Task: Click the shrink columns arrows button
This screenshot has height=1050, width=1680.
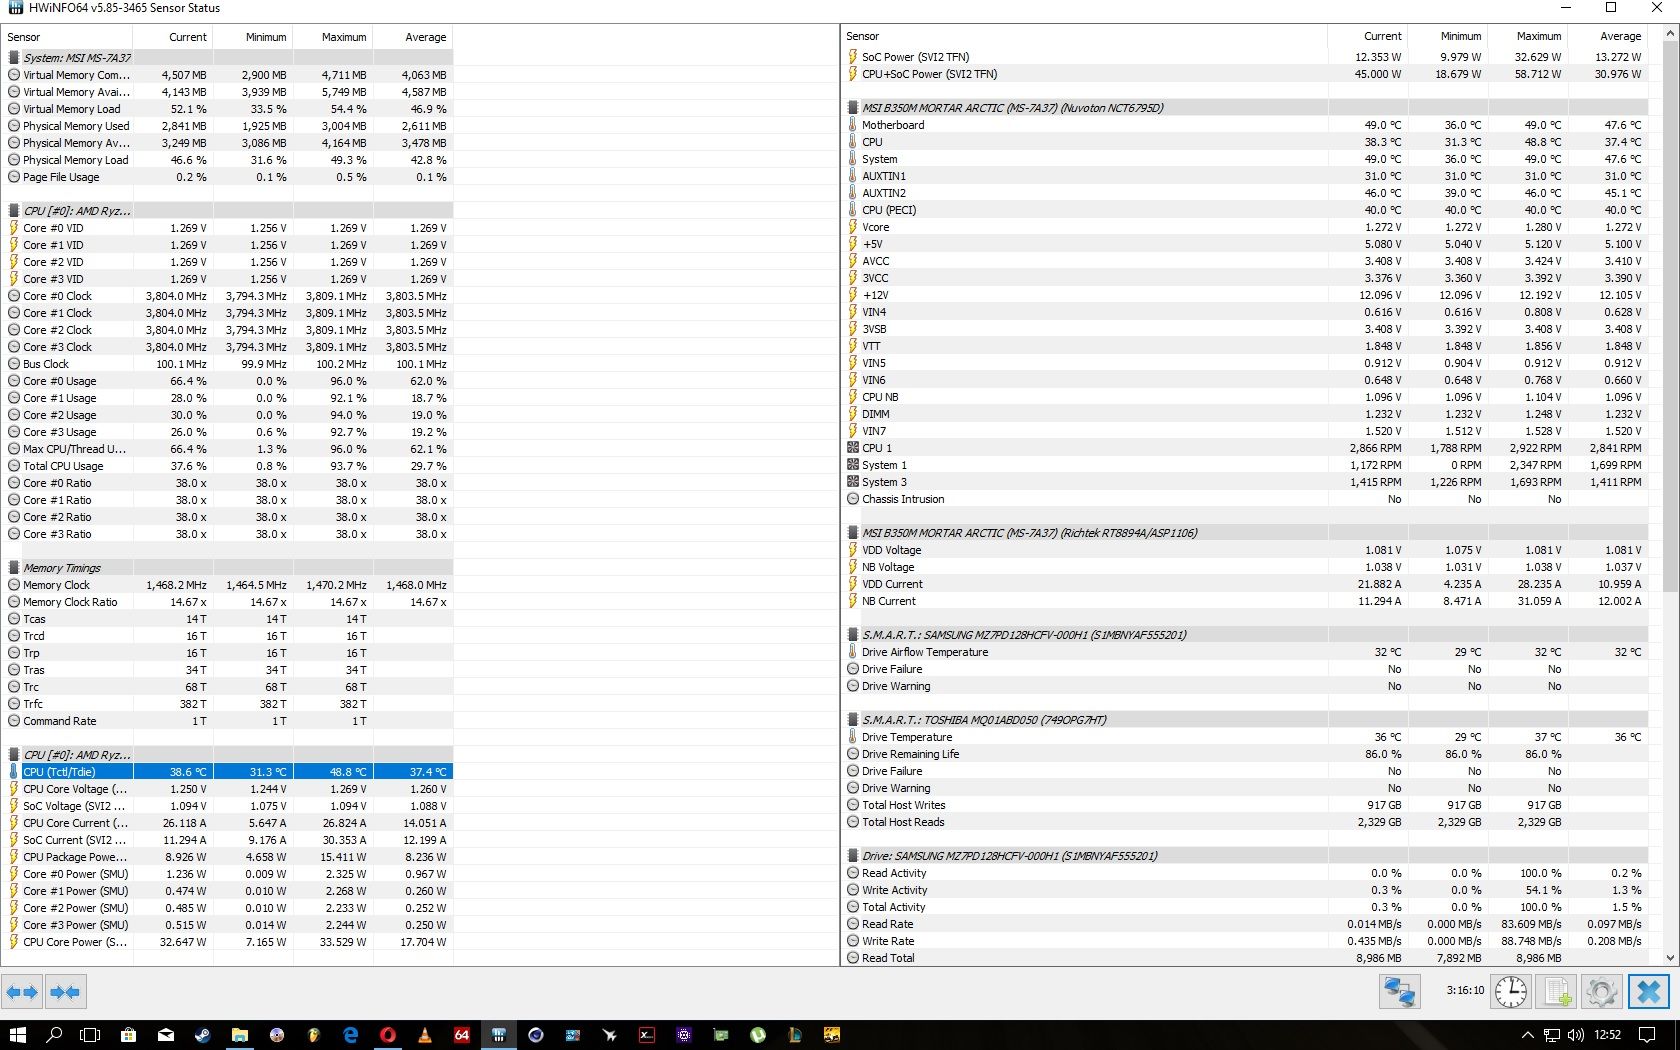Action: 65,992
